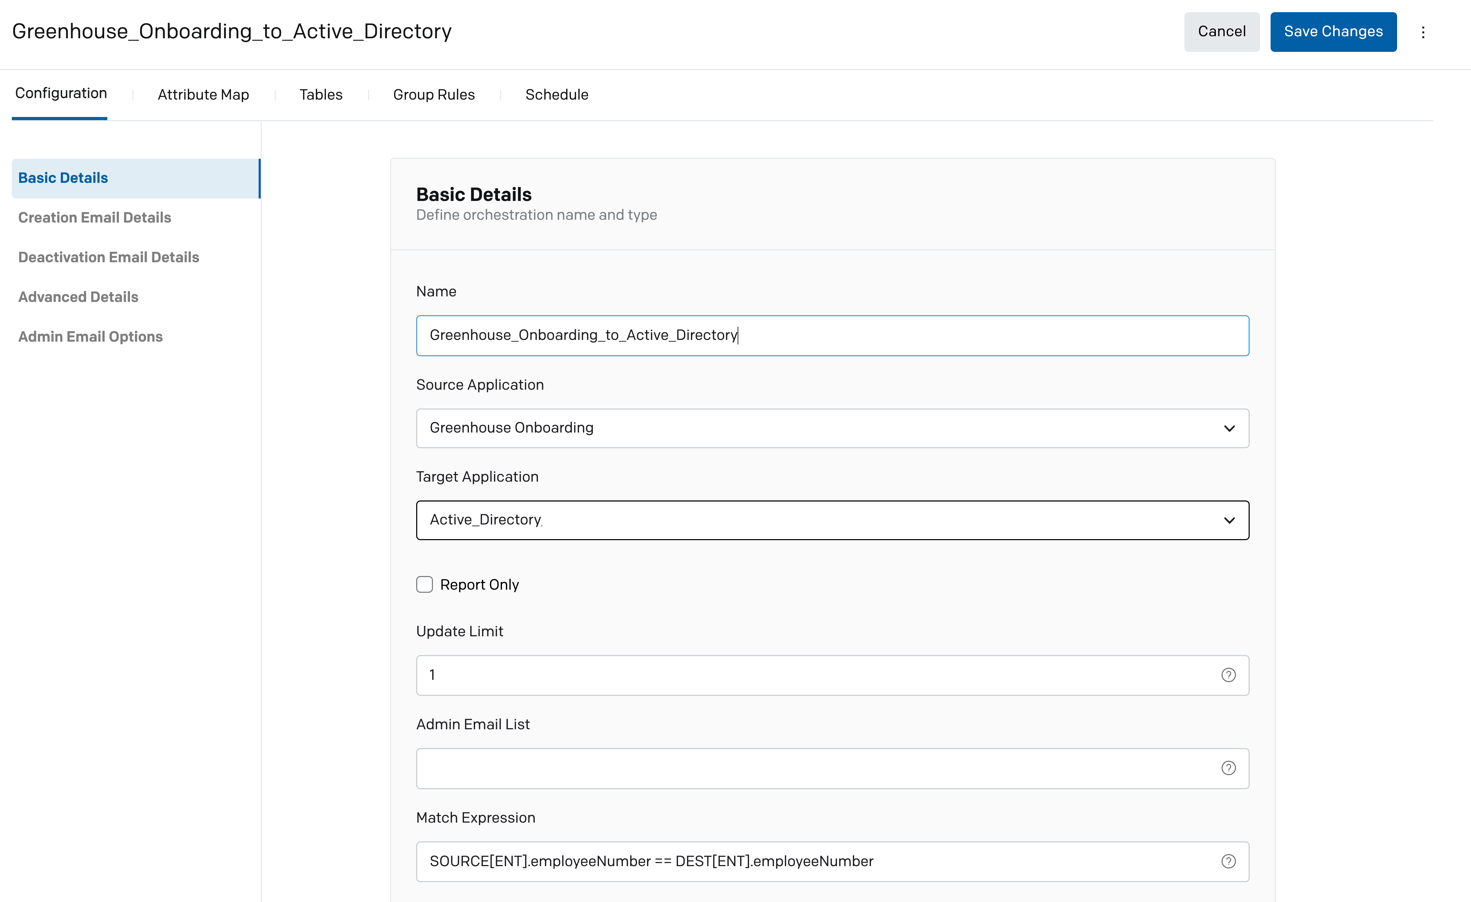1471x902 pixels.
Task: Show help for the Admin Email List field
Action: tap(1228, 768)
